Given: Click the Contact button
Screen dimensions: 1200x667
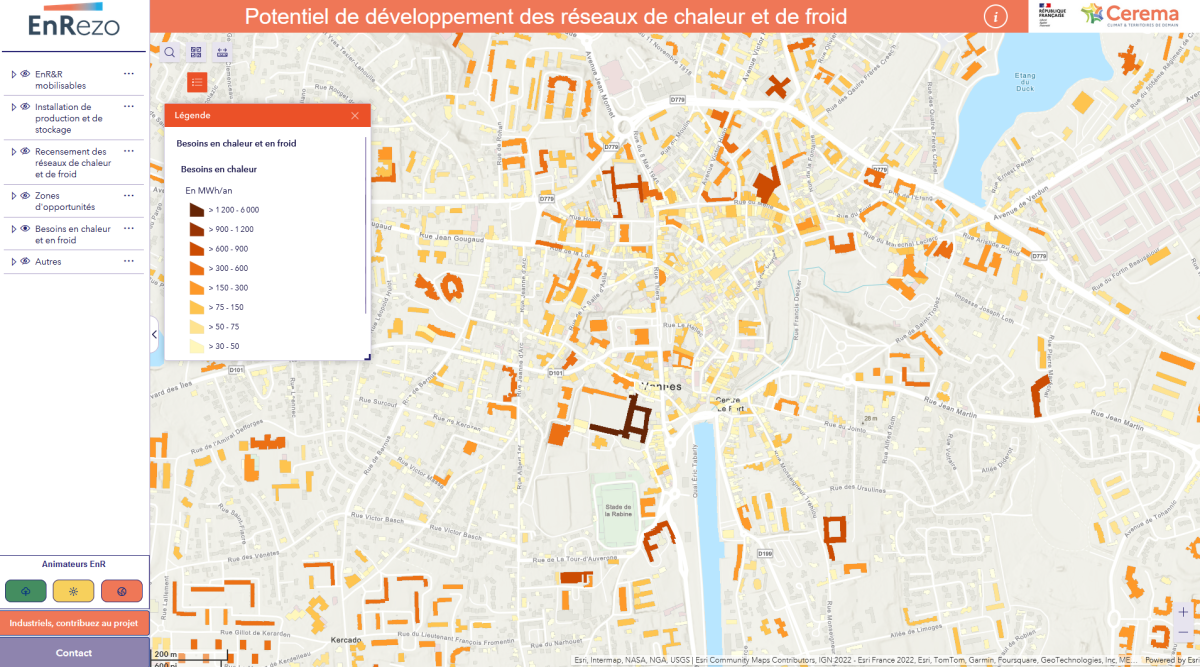Looking at the screenshot, I should [x=74, y=653].
